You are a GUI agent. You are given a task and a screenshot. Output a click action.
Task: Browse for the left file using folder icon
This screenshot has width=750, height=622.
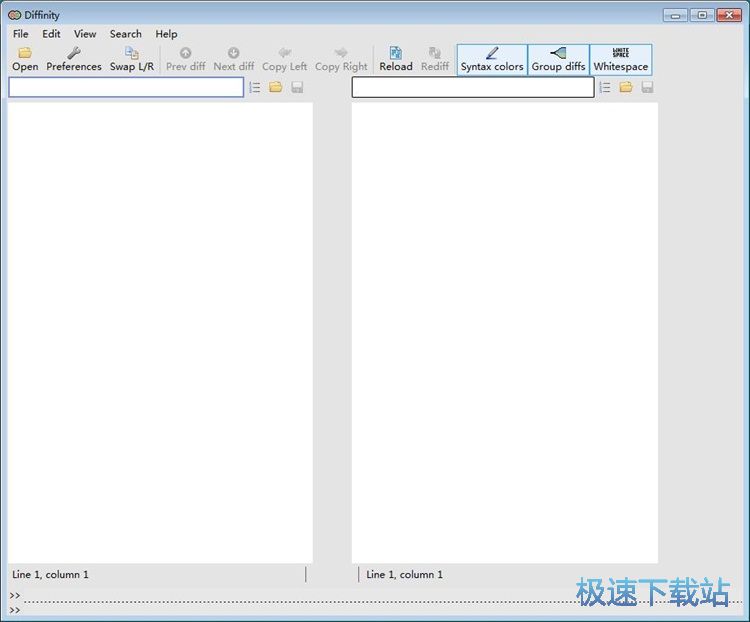click(x=275, y=88)
